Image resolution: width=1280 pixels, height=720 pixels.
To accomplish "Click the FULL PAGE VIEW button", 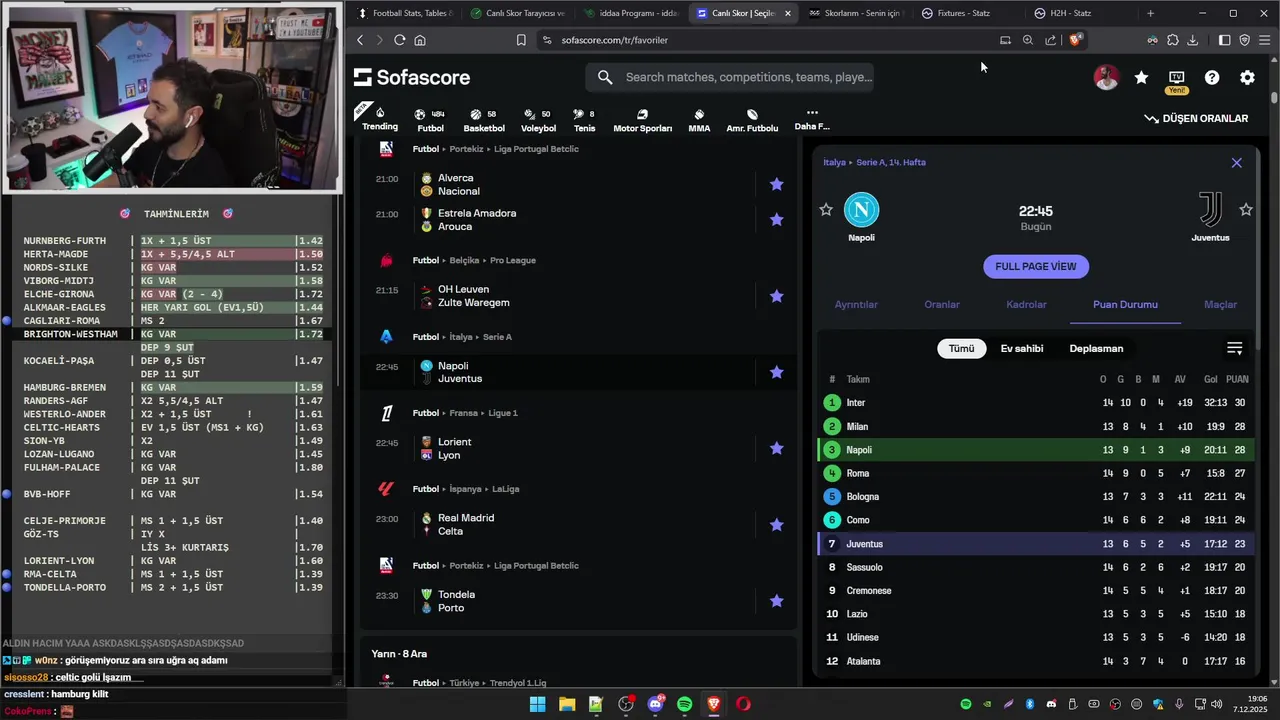I will 1036,266.
